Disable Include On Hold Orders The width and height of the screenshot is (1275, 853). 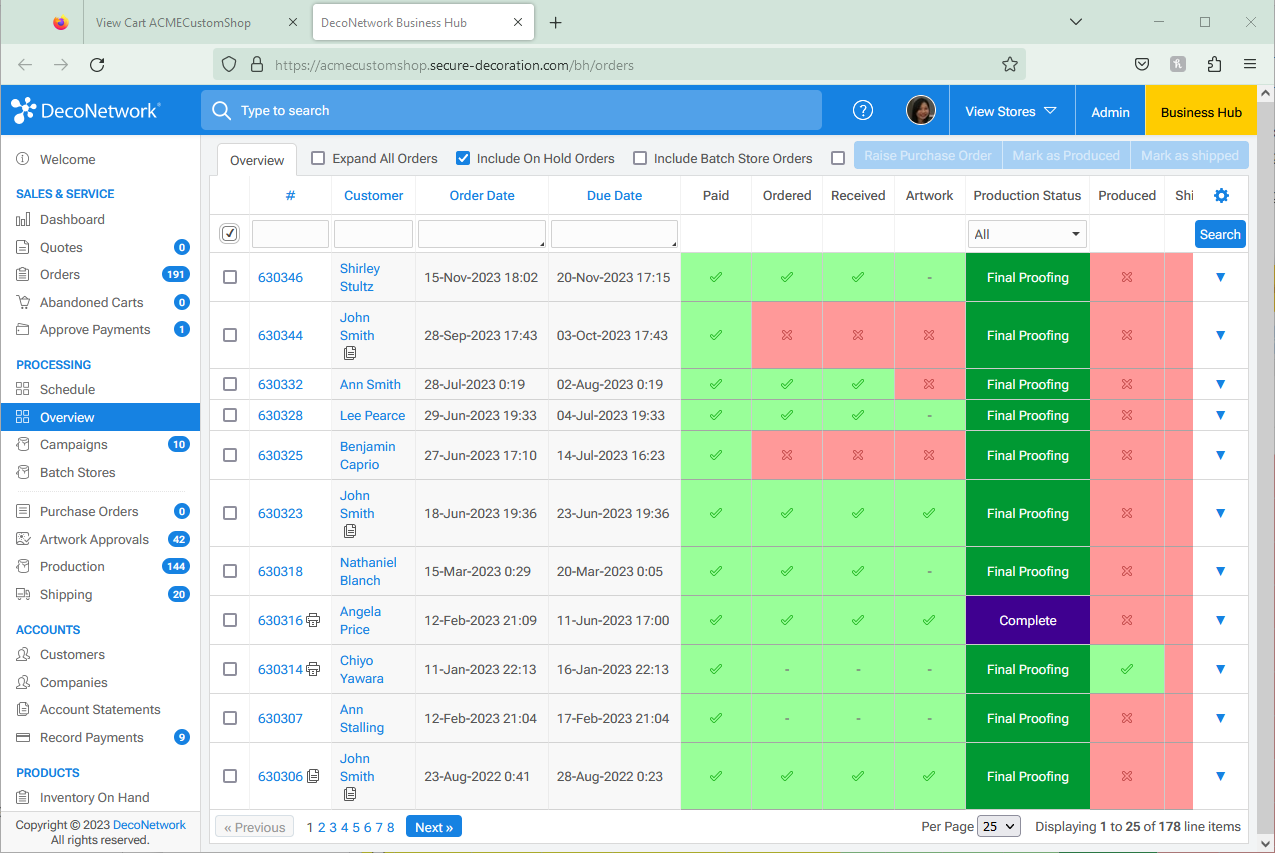pos(462,158)
